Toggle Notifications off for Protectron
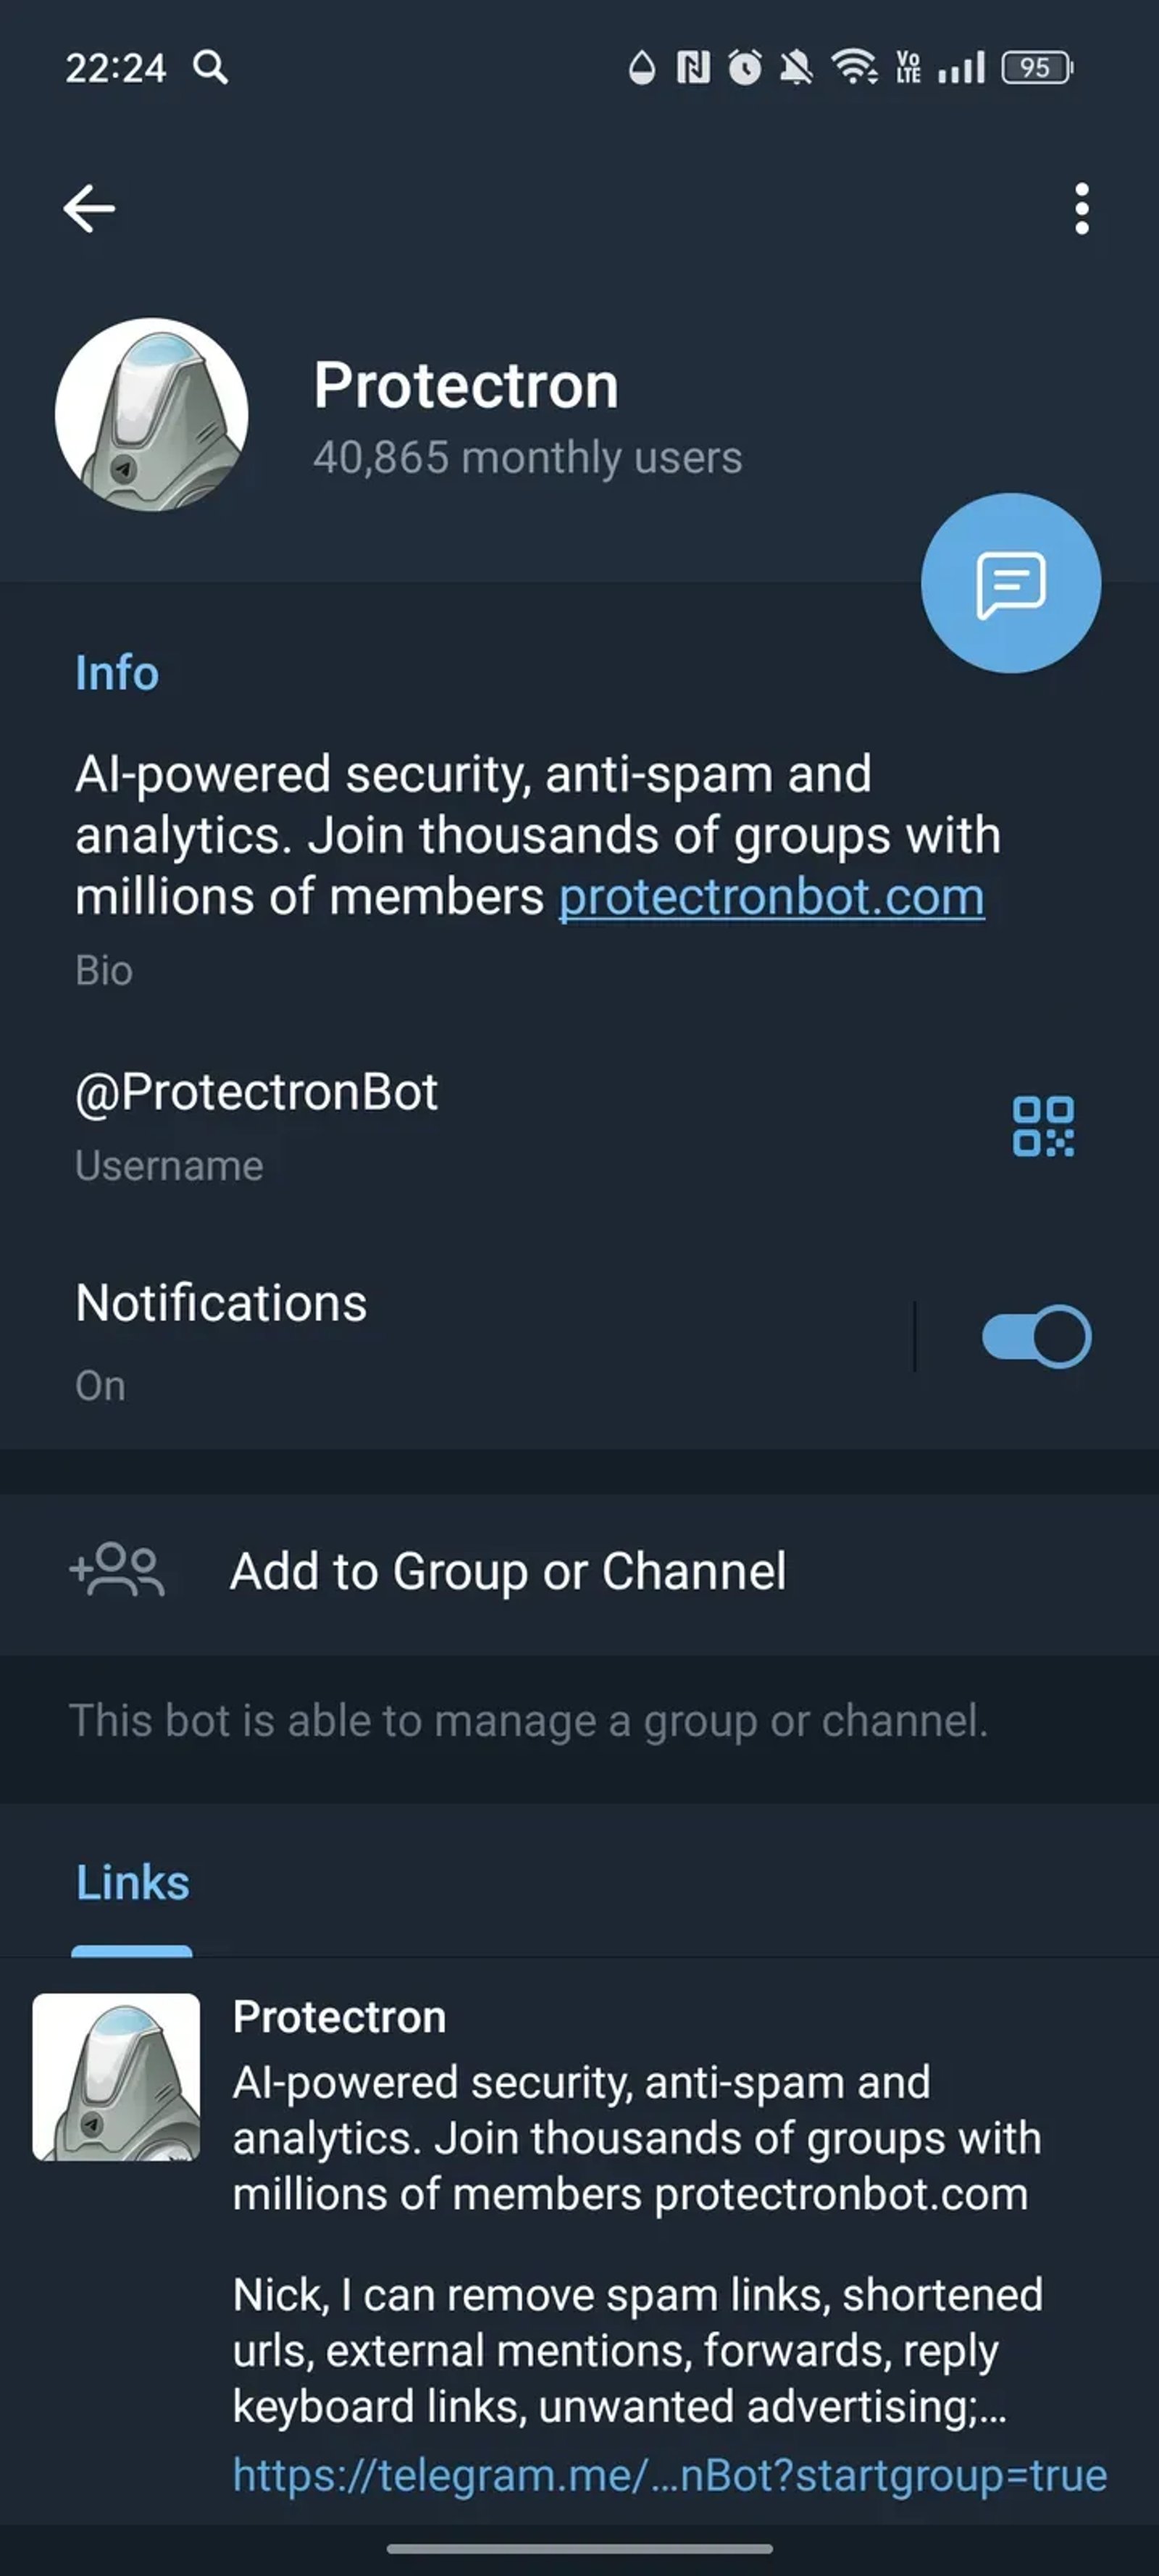 [1035, 1337]
